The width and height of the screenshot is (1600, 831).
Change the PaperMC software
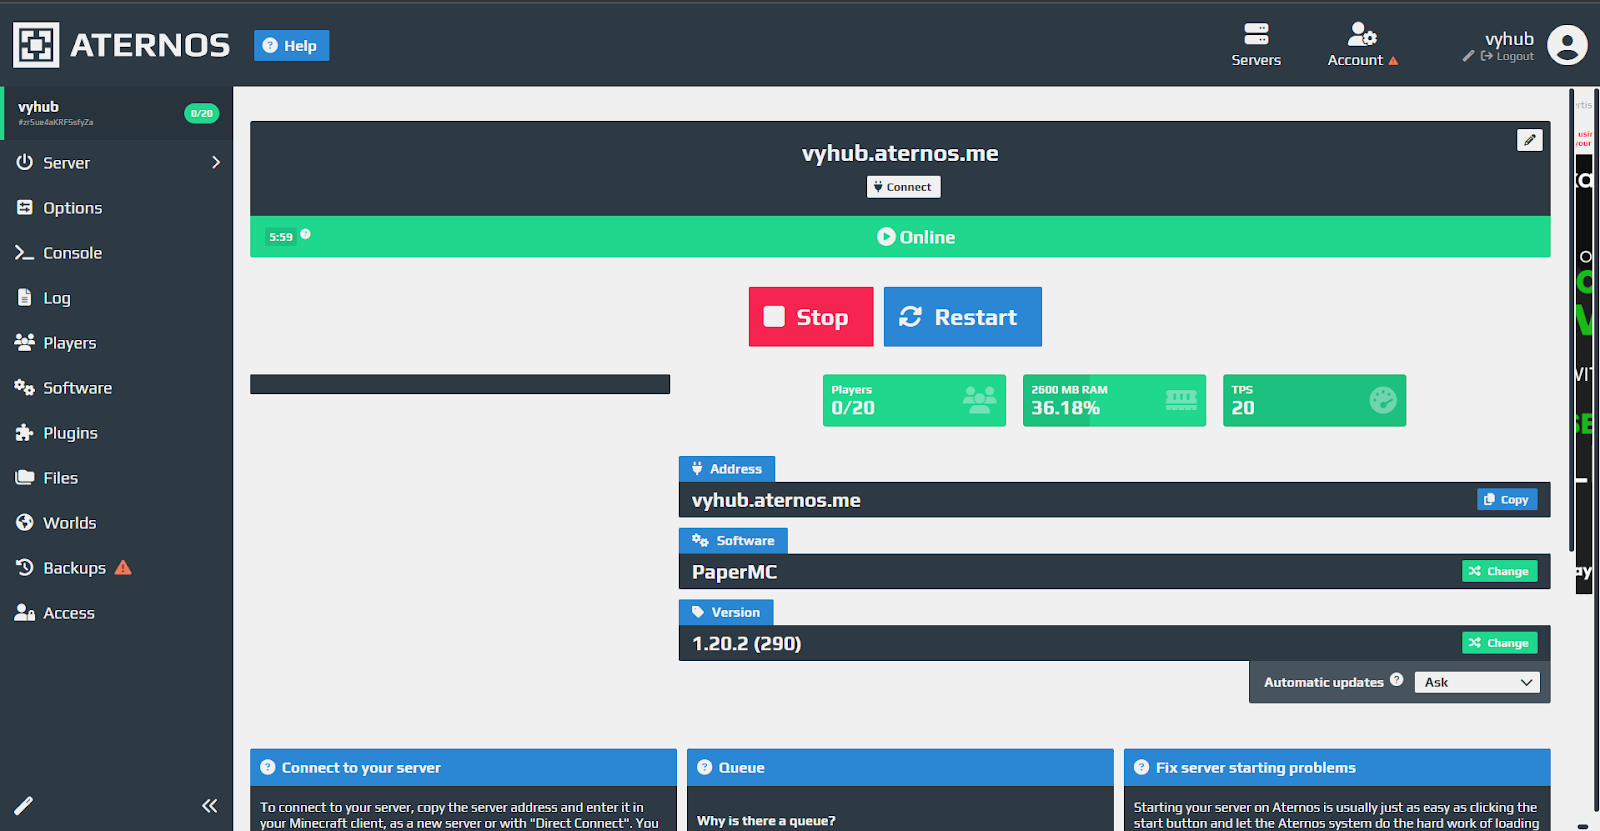click(1499, 571)
